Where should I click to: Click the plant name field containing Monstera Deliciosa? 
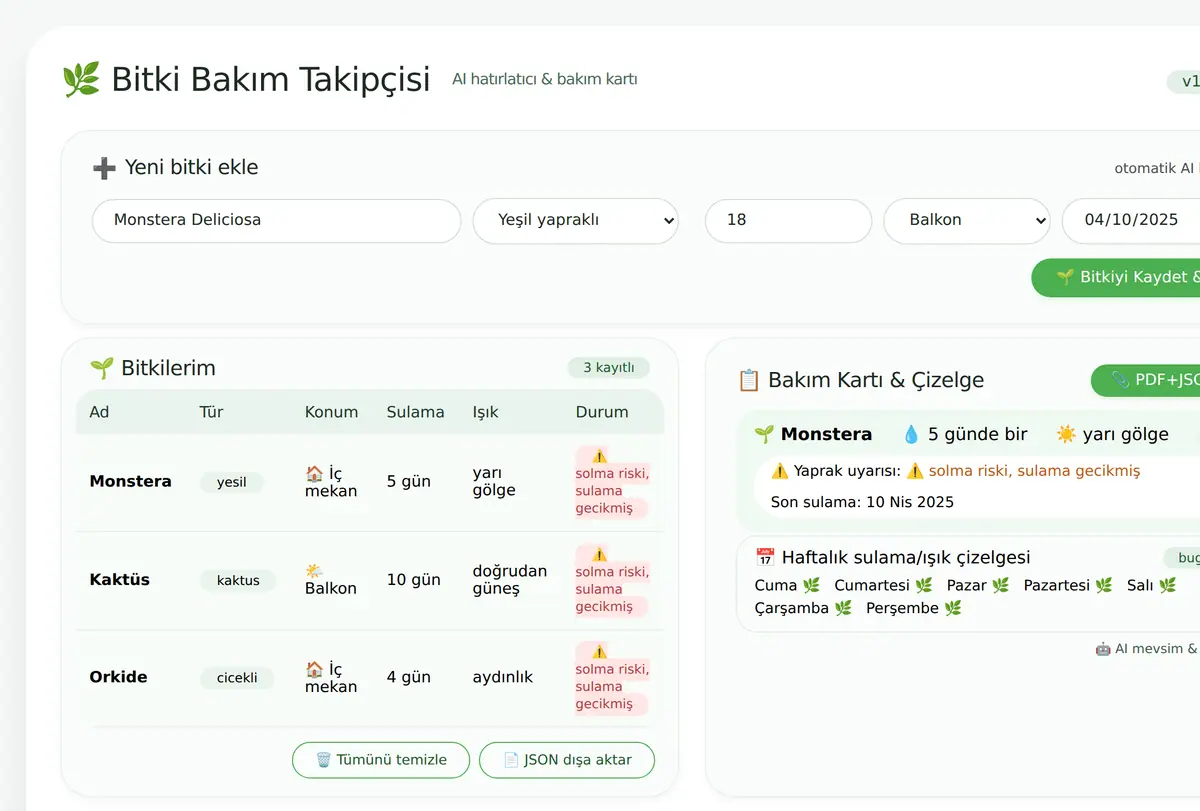tap(277, 221)
